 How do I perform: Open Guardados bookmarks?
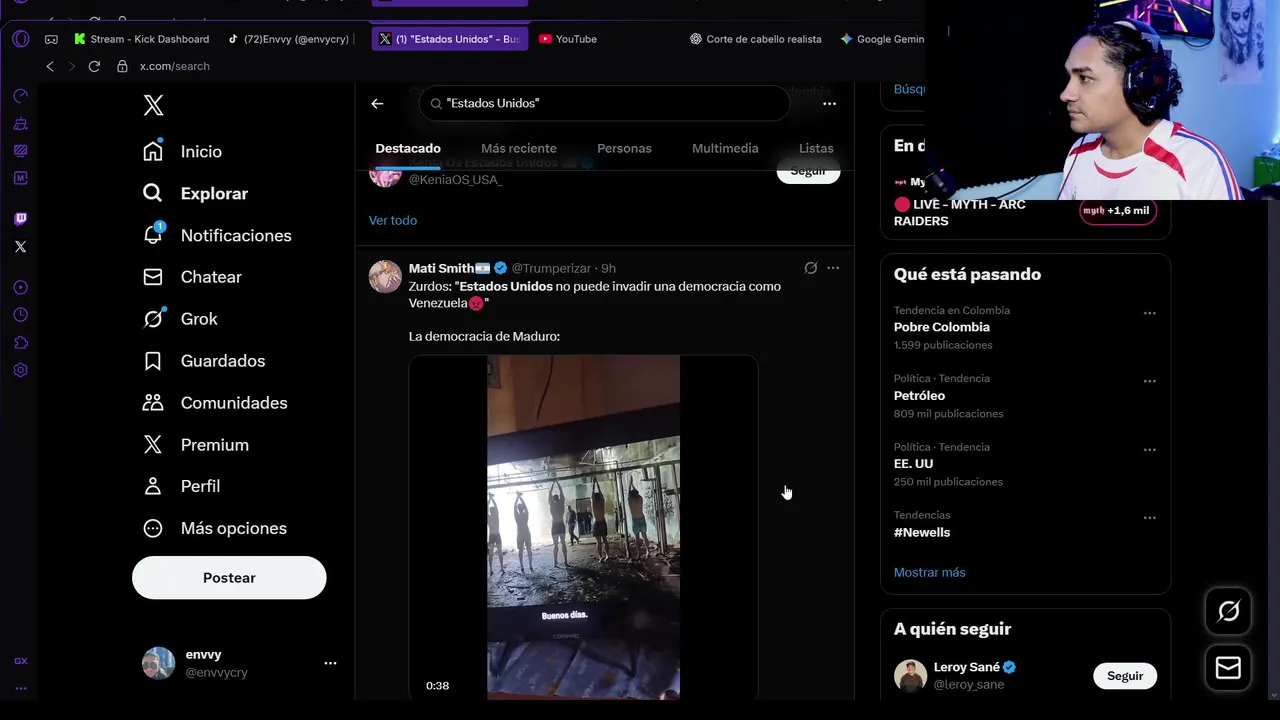tap(204, 361)
